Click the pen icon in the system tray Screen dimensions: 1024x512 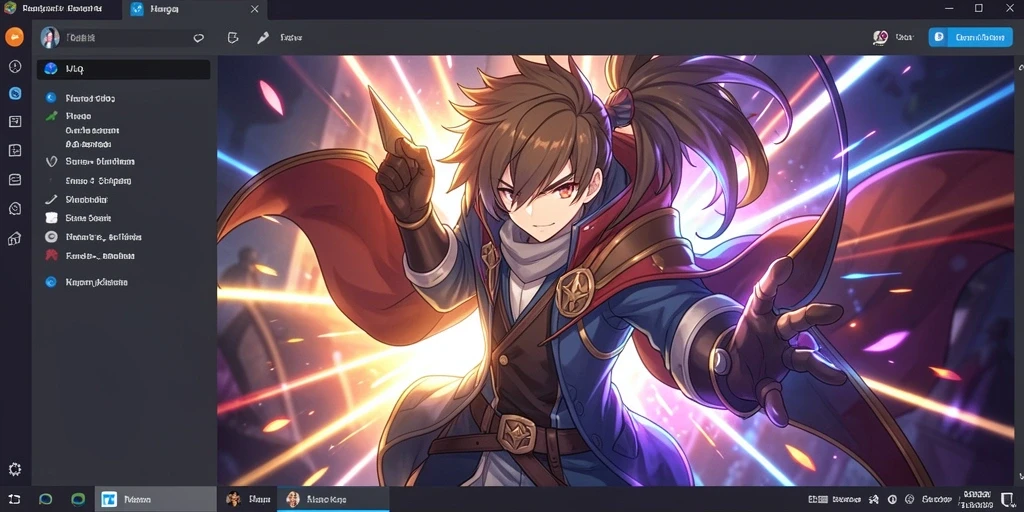(874, 500)
